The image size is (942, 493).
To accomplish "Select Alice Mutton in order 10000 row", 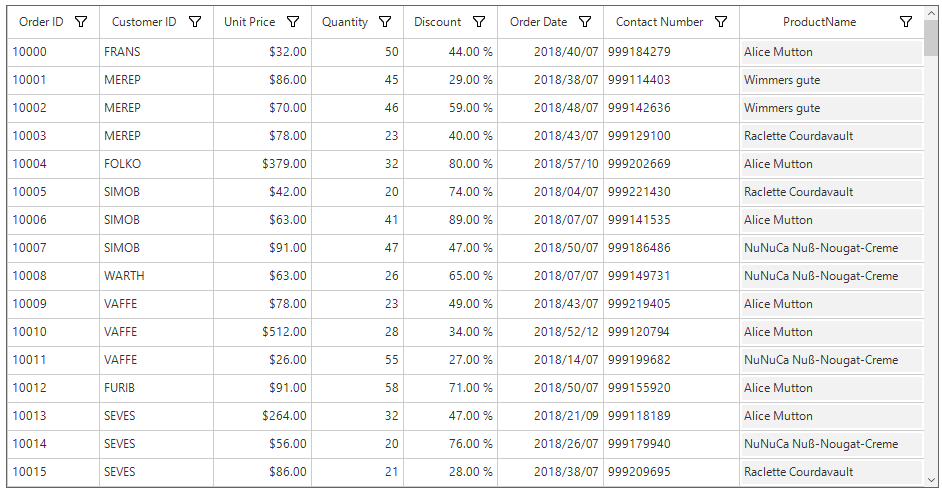I will [x=832, y=52].
